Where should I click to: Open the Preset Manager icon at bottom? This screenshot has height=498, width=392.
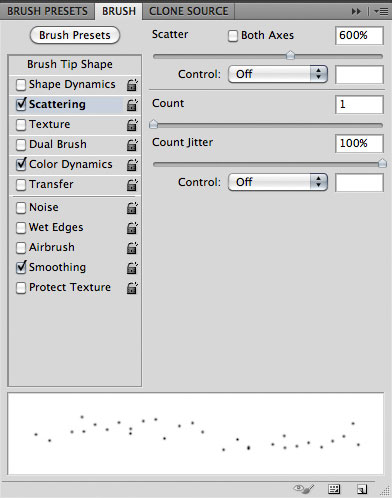click(x=334, y=489)
